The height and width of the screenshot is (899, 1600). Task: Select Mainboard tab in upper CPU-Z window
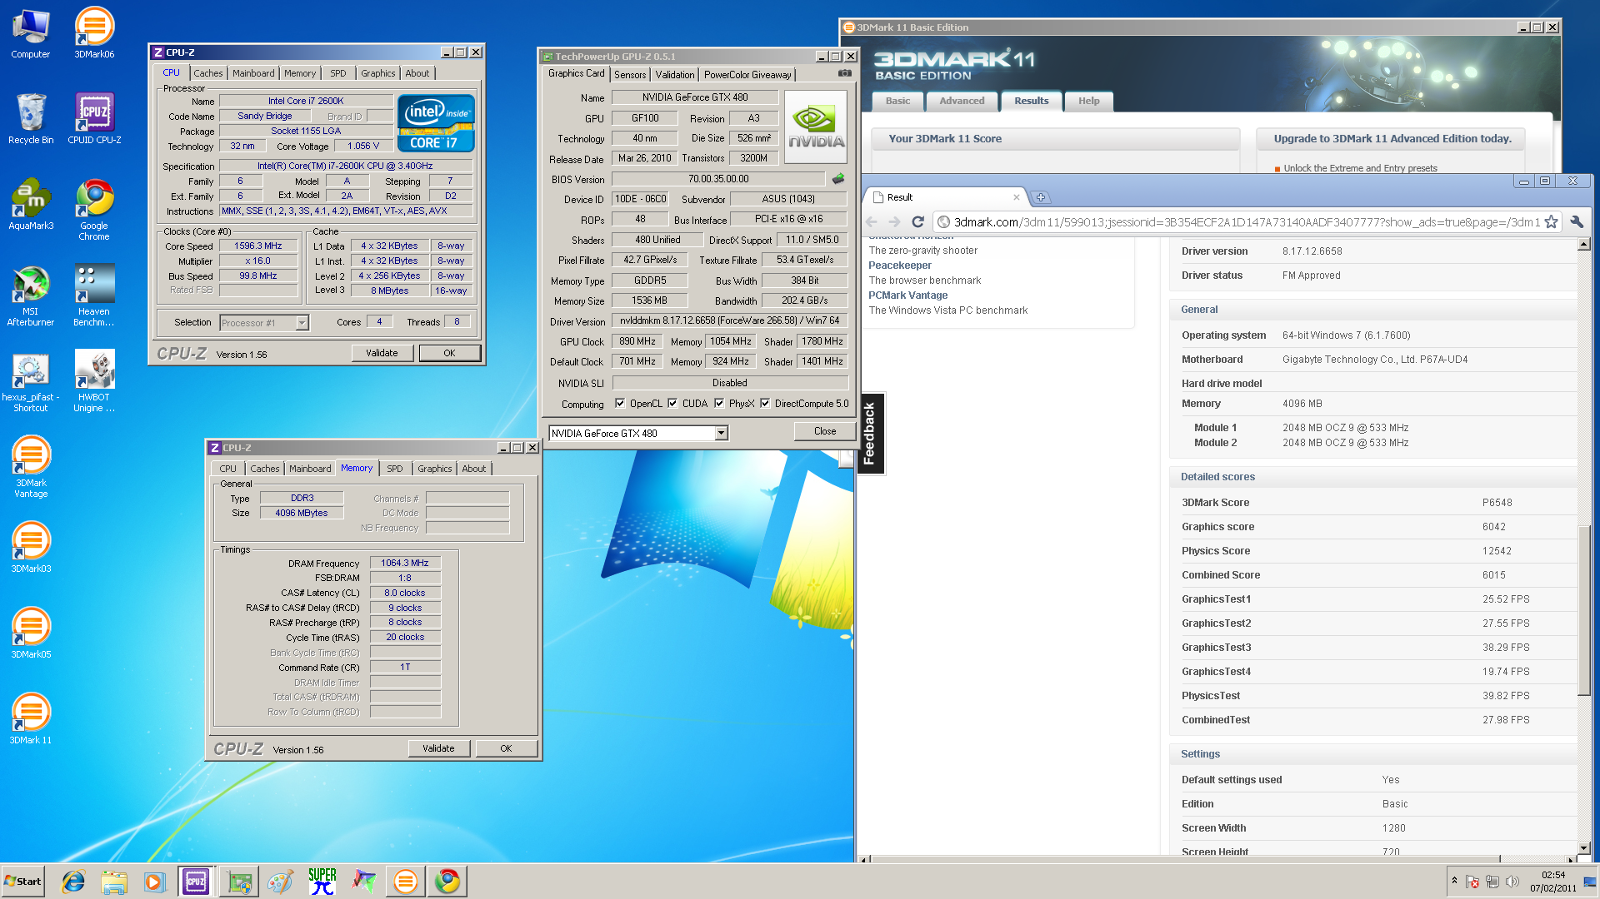[253, 73]
